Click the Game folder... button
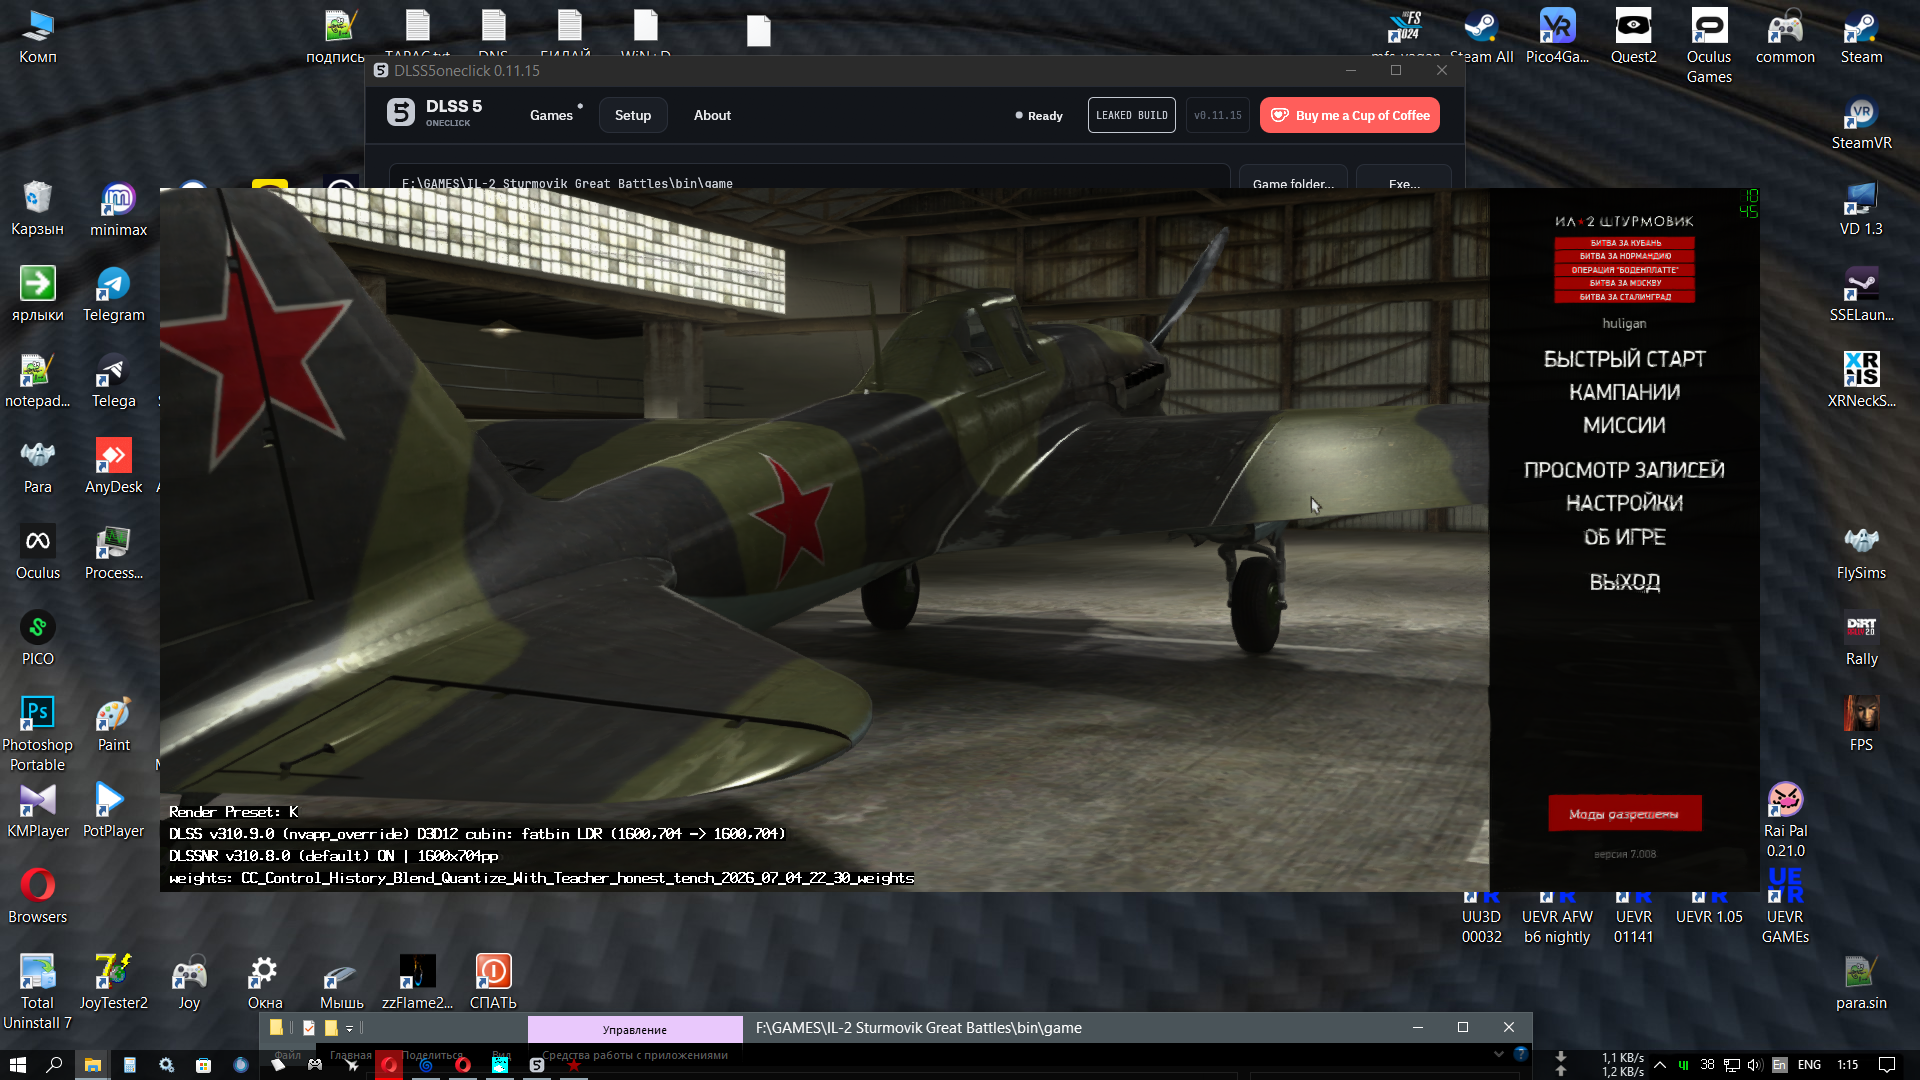 point(1293,178)
